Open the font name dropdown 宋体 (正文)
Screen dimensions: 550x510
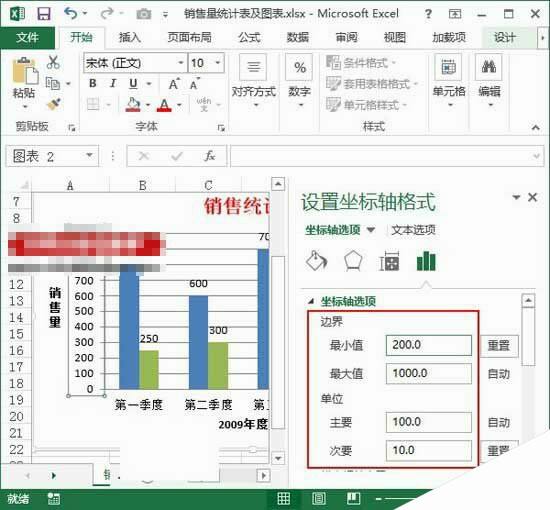coord(181,63)
